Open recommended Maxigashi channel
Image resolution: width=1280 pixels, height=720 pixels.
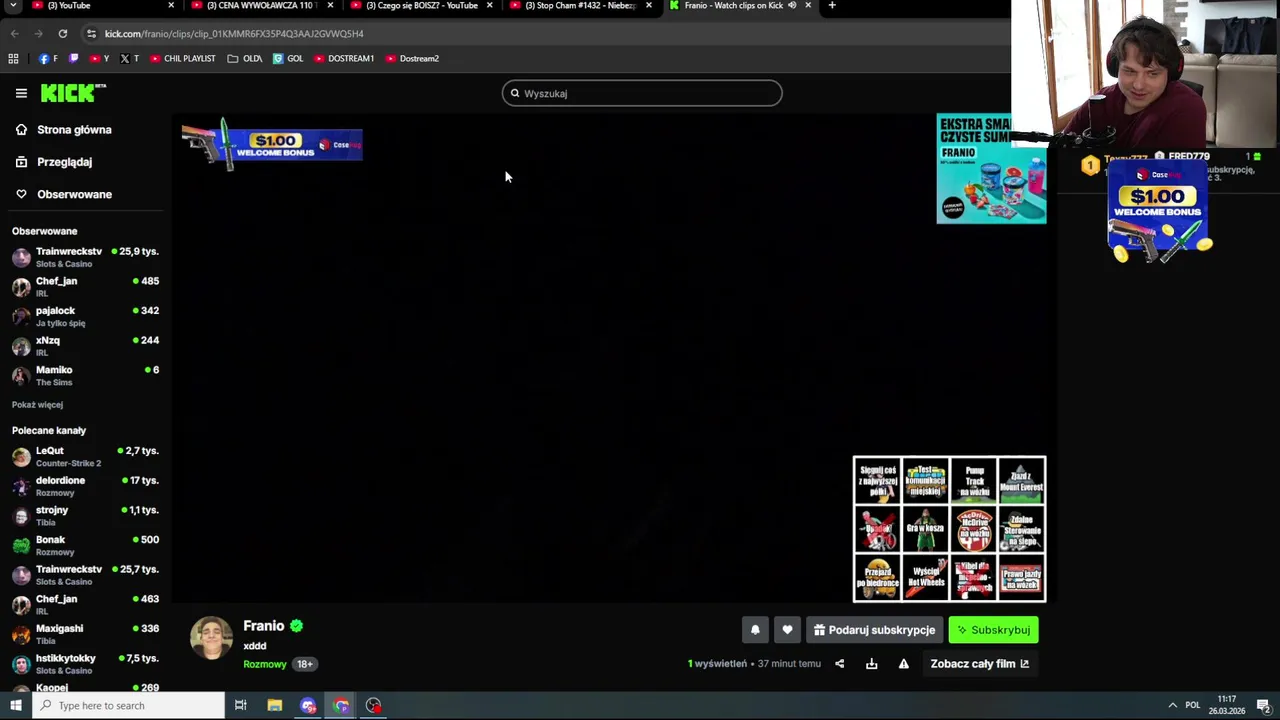[85, 634]
